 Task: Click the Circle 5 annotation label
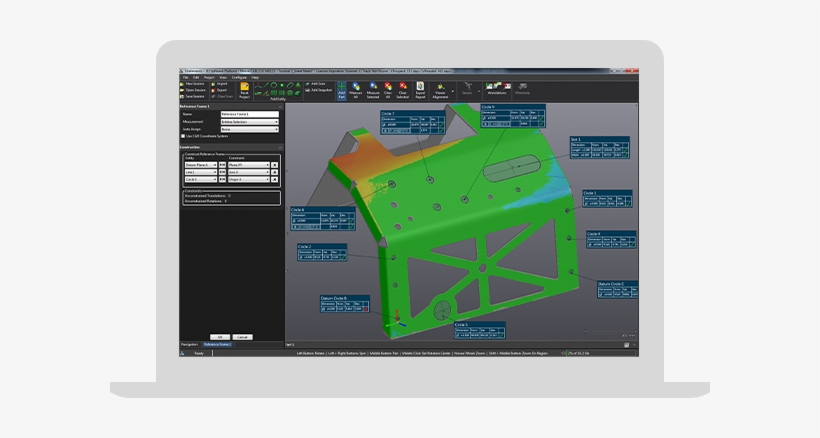(480, 330)
